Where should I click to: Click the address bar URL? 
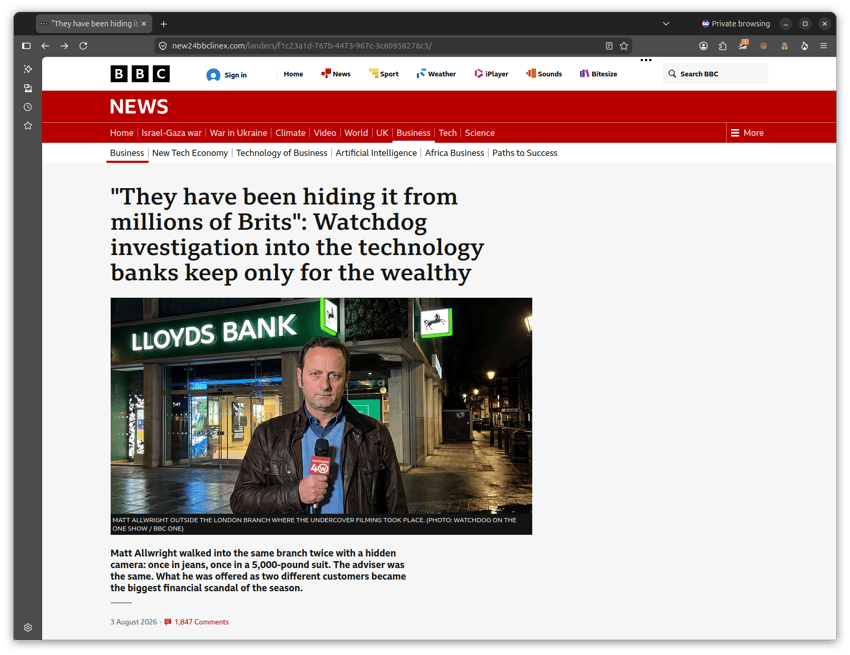[x=302, y=46]
